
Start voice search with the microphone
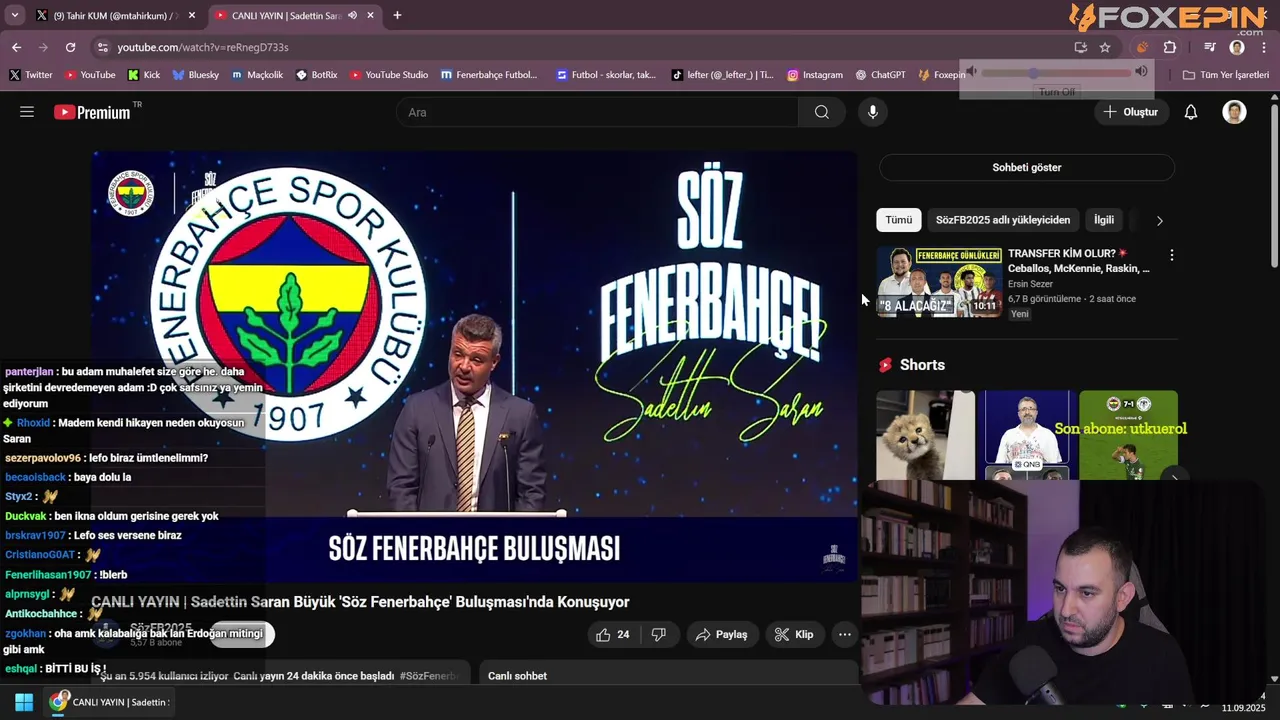tap(873, 112)
